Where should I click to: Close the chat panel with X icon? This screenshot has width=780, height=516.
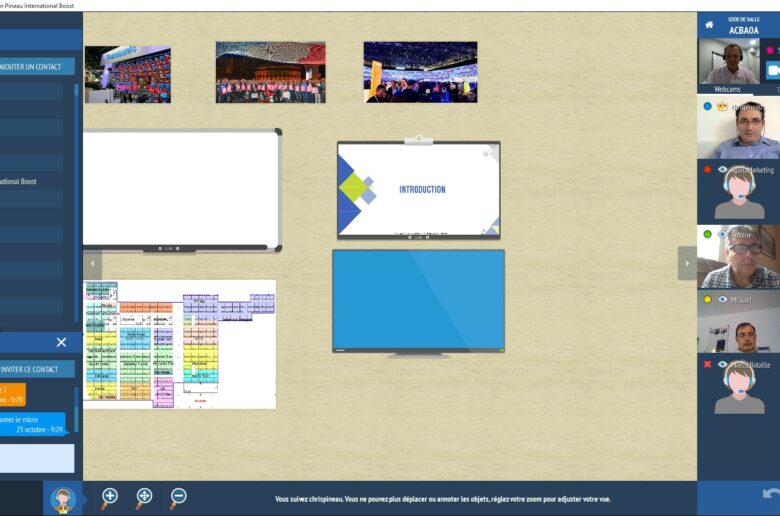pyautogui.click(x=61, y=342)
